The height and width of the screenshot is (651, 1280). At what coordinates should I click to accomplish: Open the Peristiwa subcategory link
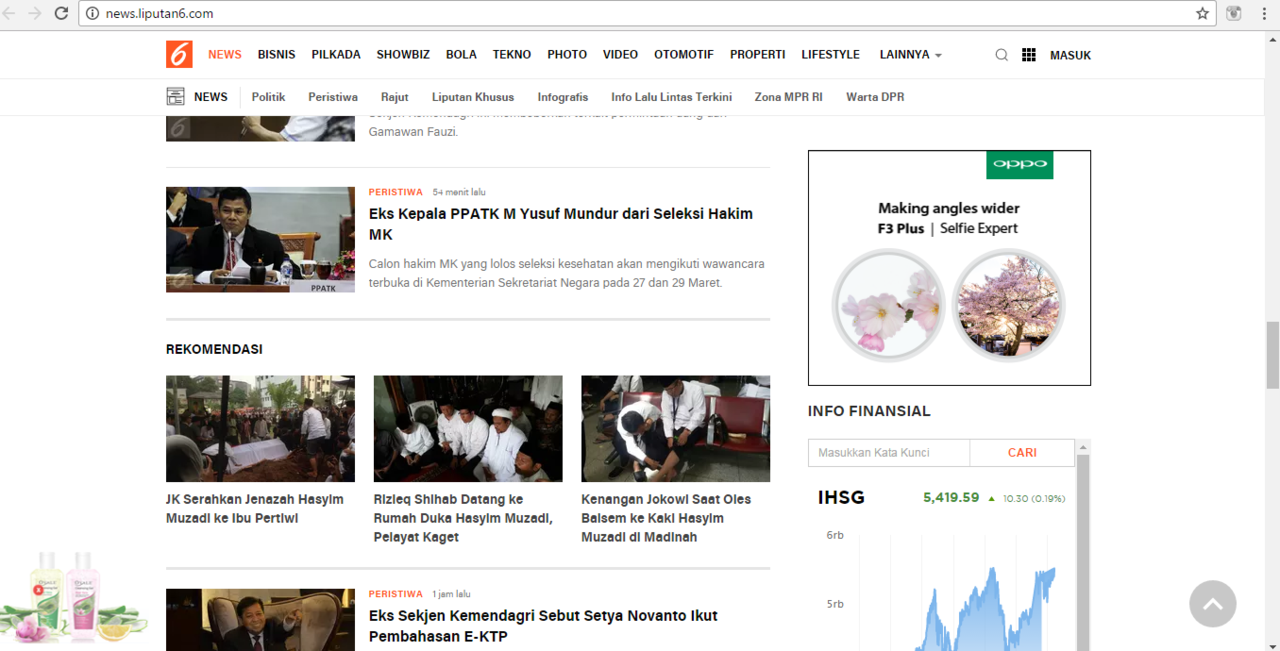pyautogui.click(x=333, y=97)
